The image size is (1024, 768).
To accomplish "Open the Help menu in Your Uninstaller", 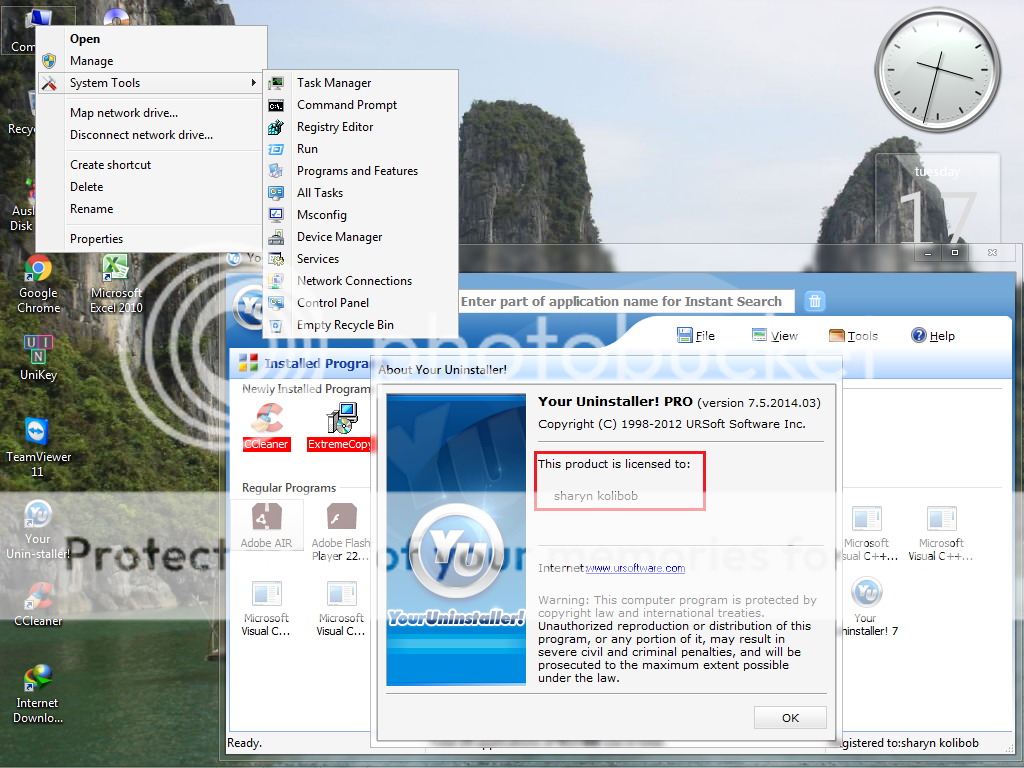I will click(932, 336).
